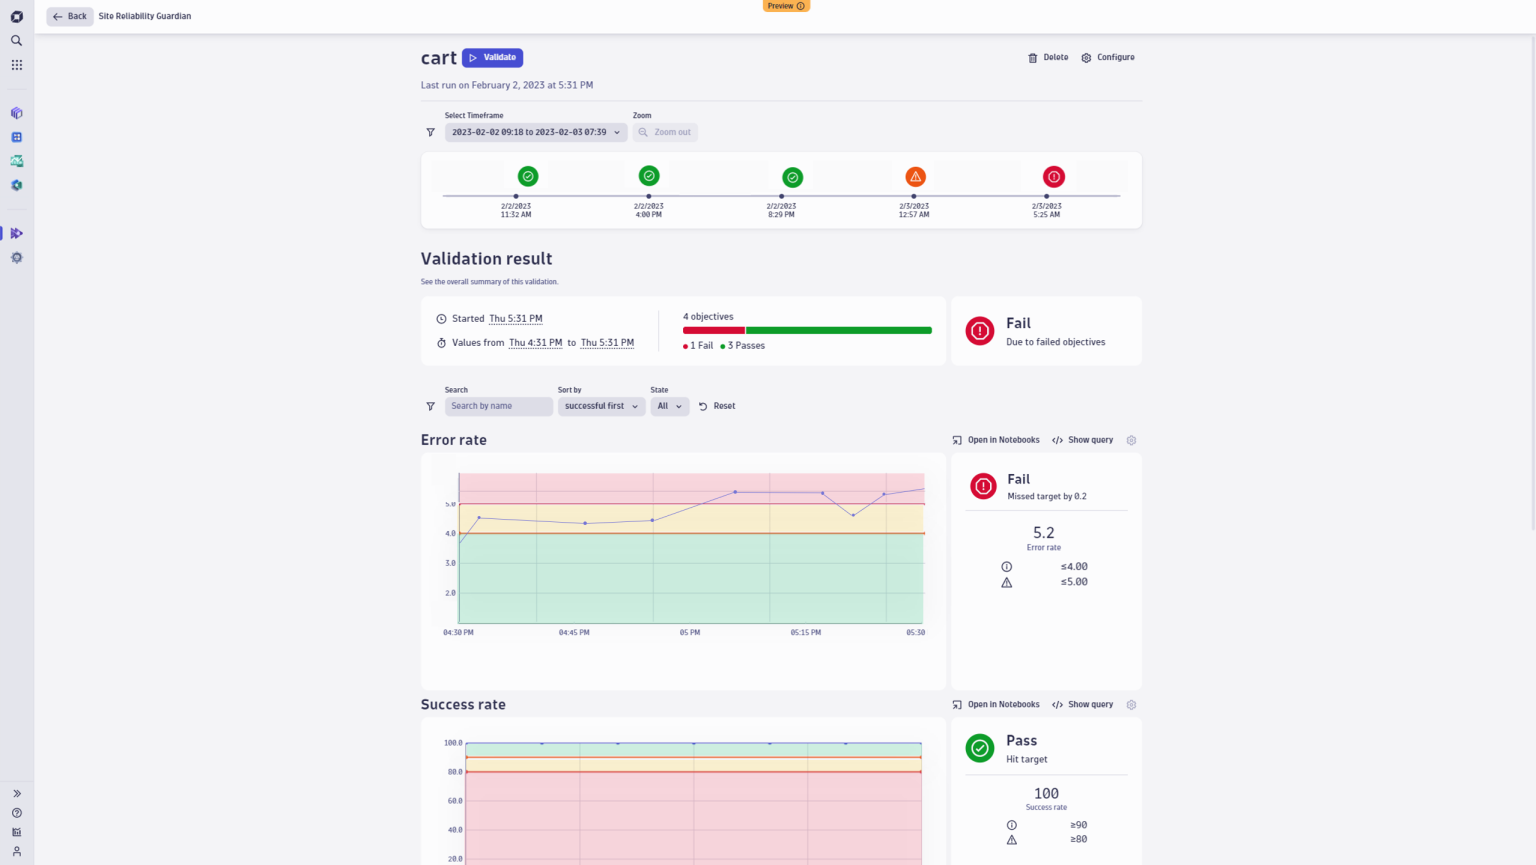Open the Help icon at the sidebar bottom

(16, 812)
